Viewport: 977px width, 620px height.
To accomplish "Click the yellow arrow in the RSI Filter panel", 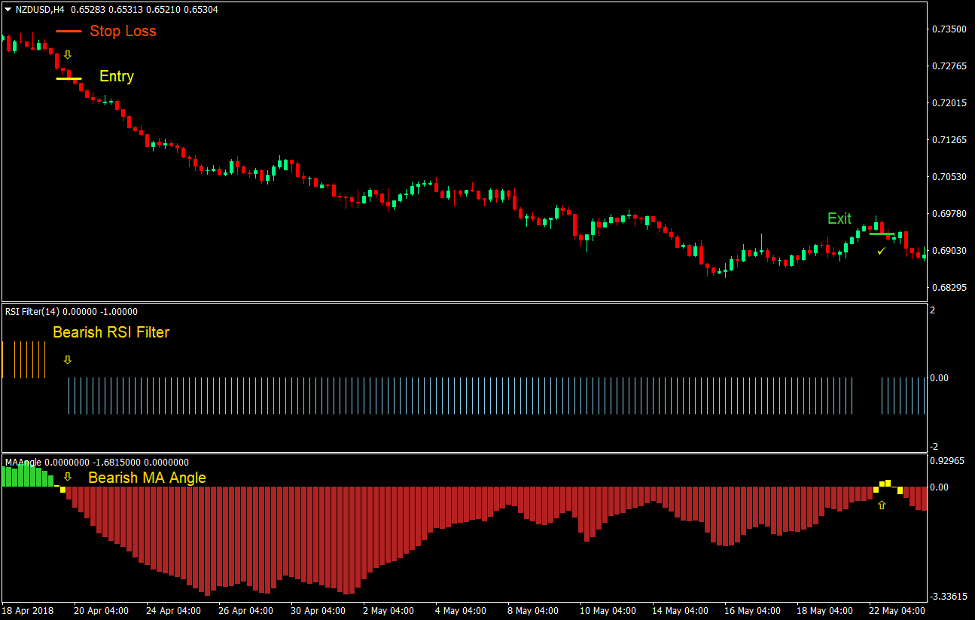I will 65,360.
